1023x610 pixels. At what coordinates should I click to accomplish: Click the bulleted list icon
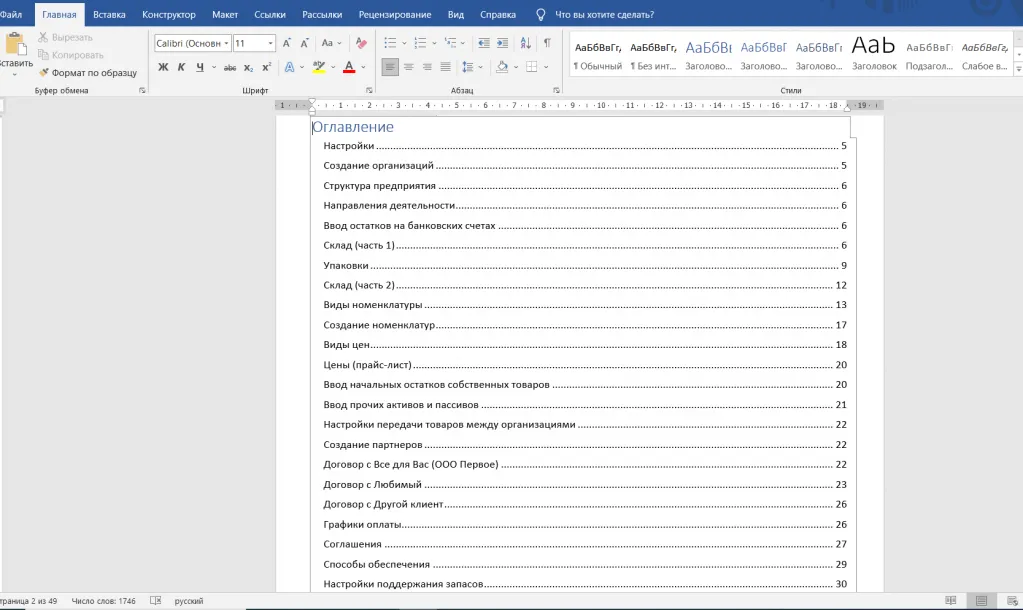(389, 43)
